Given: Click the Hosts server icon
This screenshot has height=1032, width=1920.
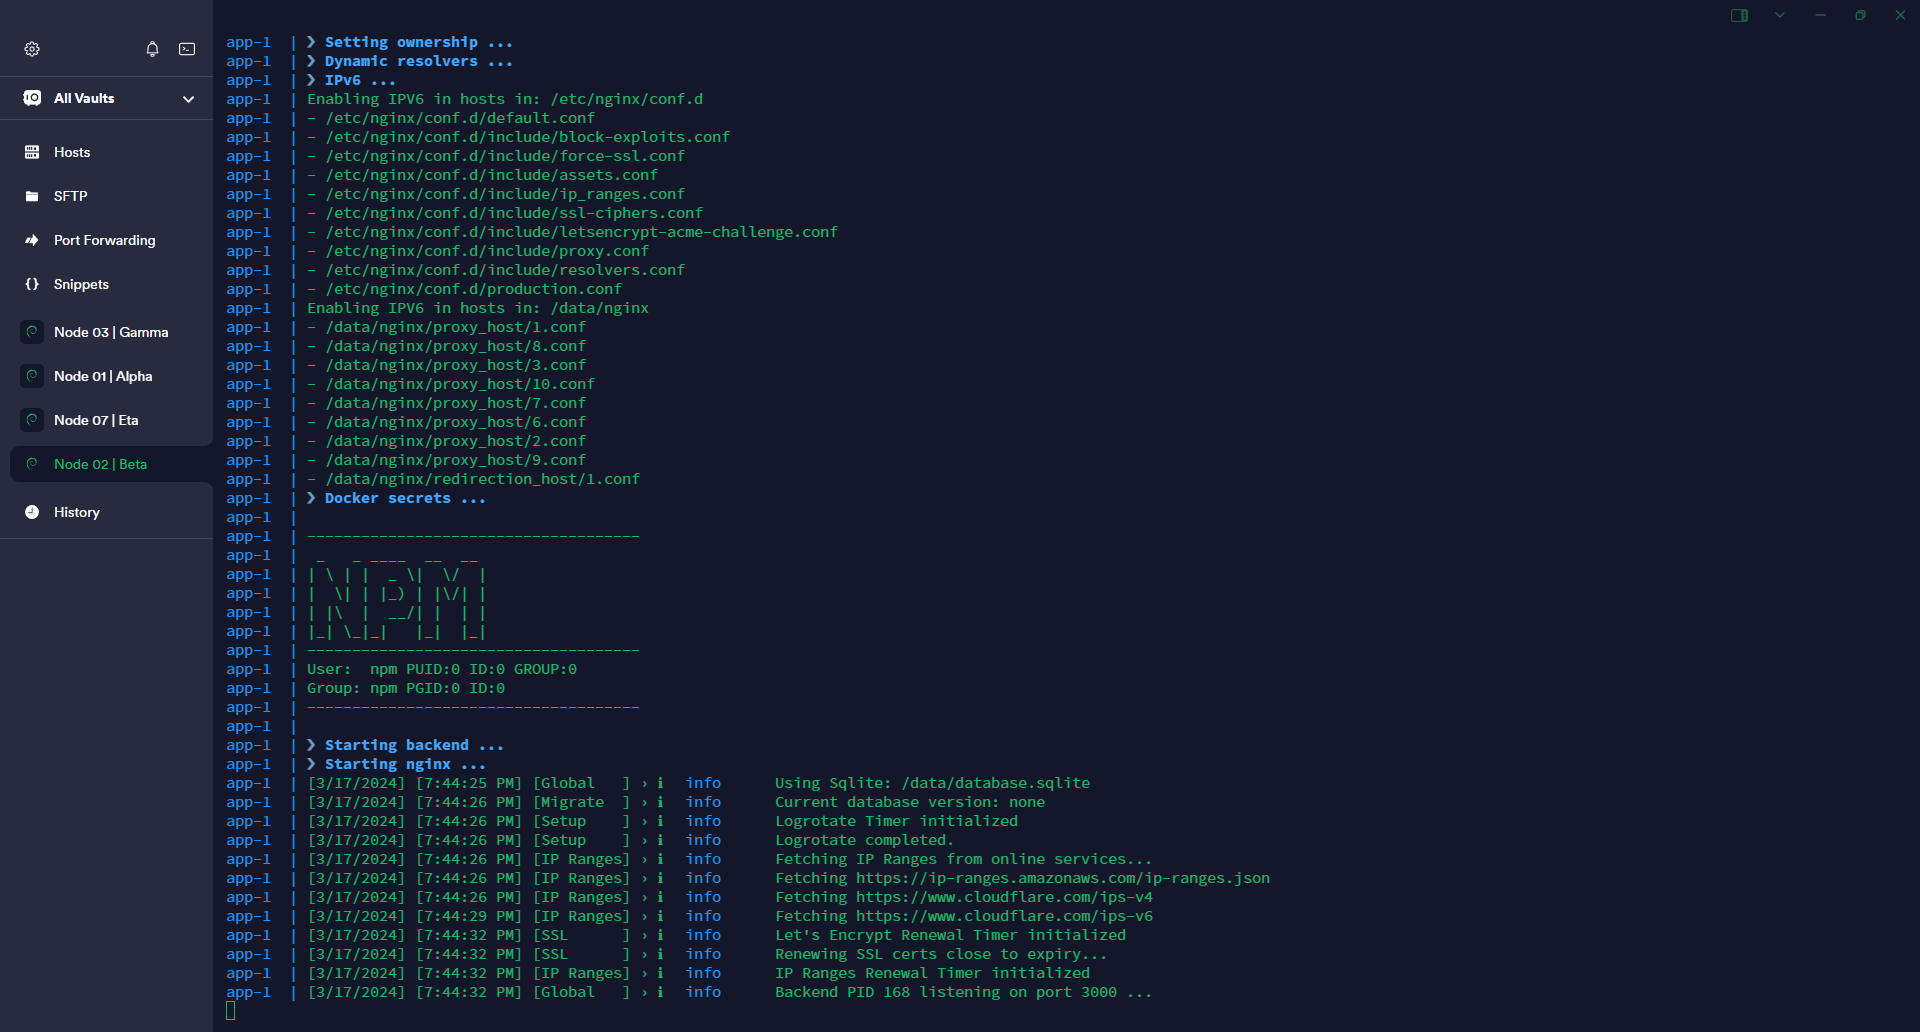Looking at the screenshot, I should [x=32, y=152].
